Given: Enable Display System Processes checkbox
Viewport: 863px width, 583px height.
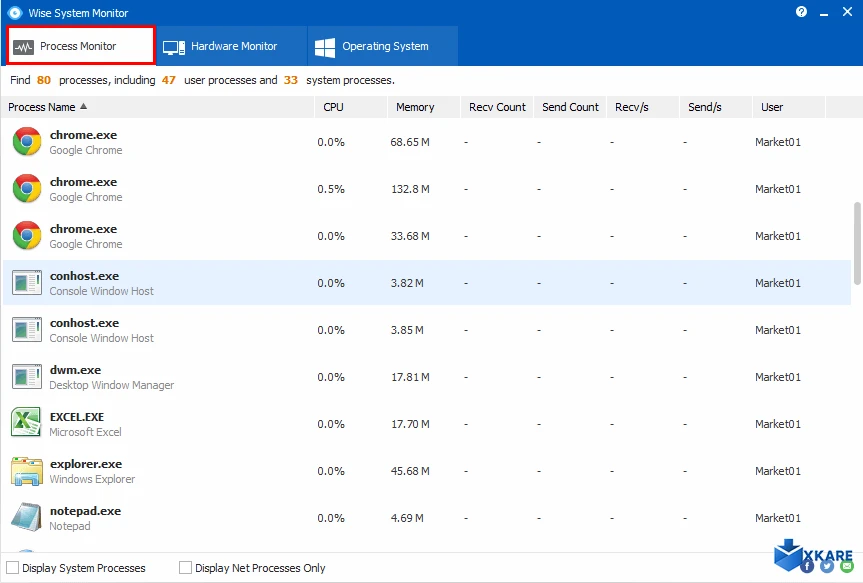Looking at the screenshot, I should 12,568.
